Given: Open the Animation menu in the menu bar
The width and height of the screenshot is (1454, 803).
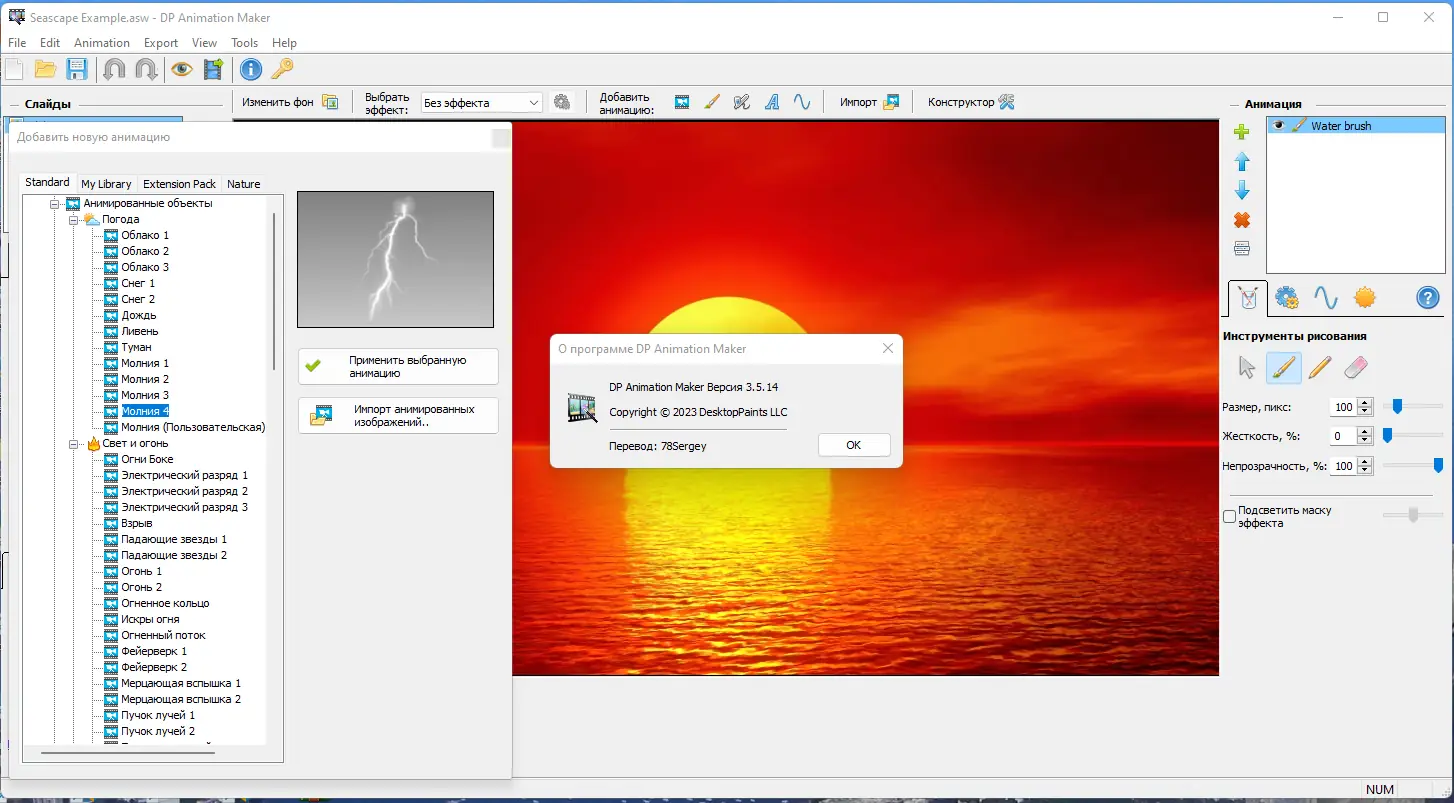Looking at the screenshot, I should coord(101,42).
